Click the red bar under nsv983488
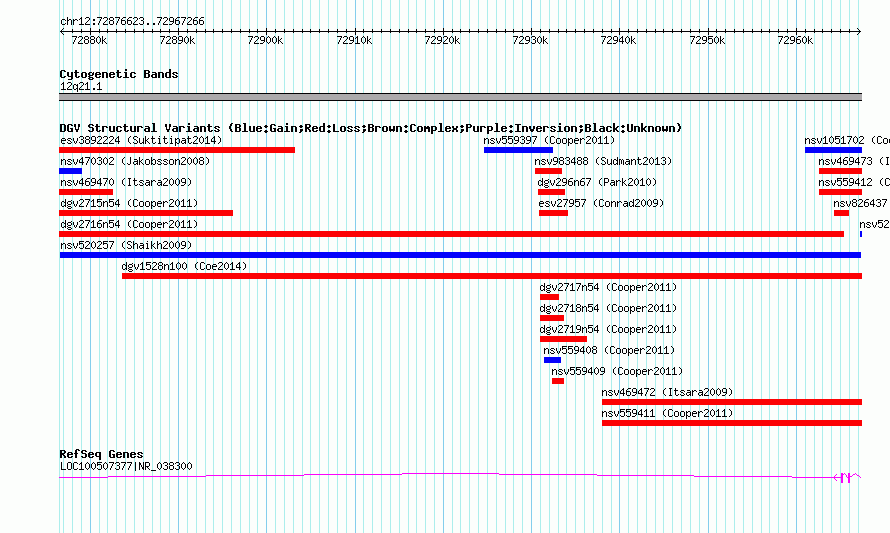Image resolution: width=890 pixels, height=533 pixels. click(x=548, y=171)
